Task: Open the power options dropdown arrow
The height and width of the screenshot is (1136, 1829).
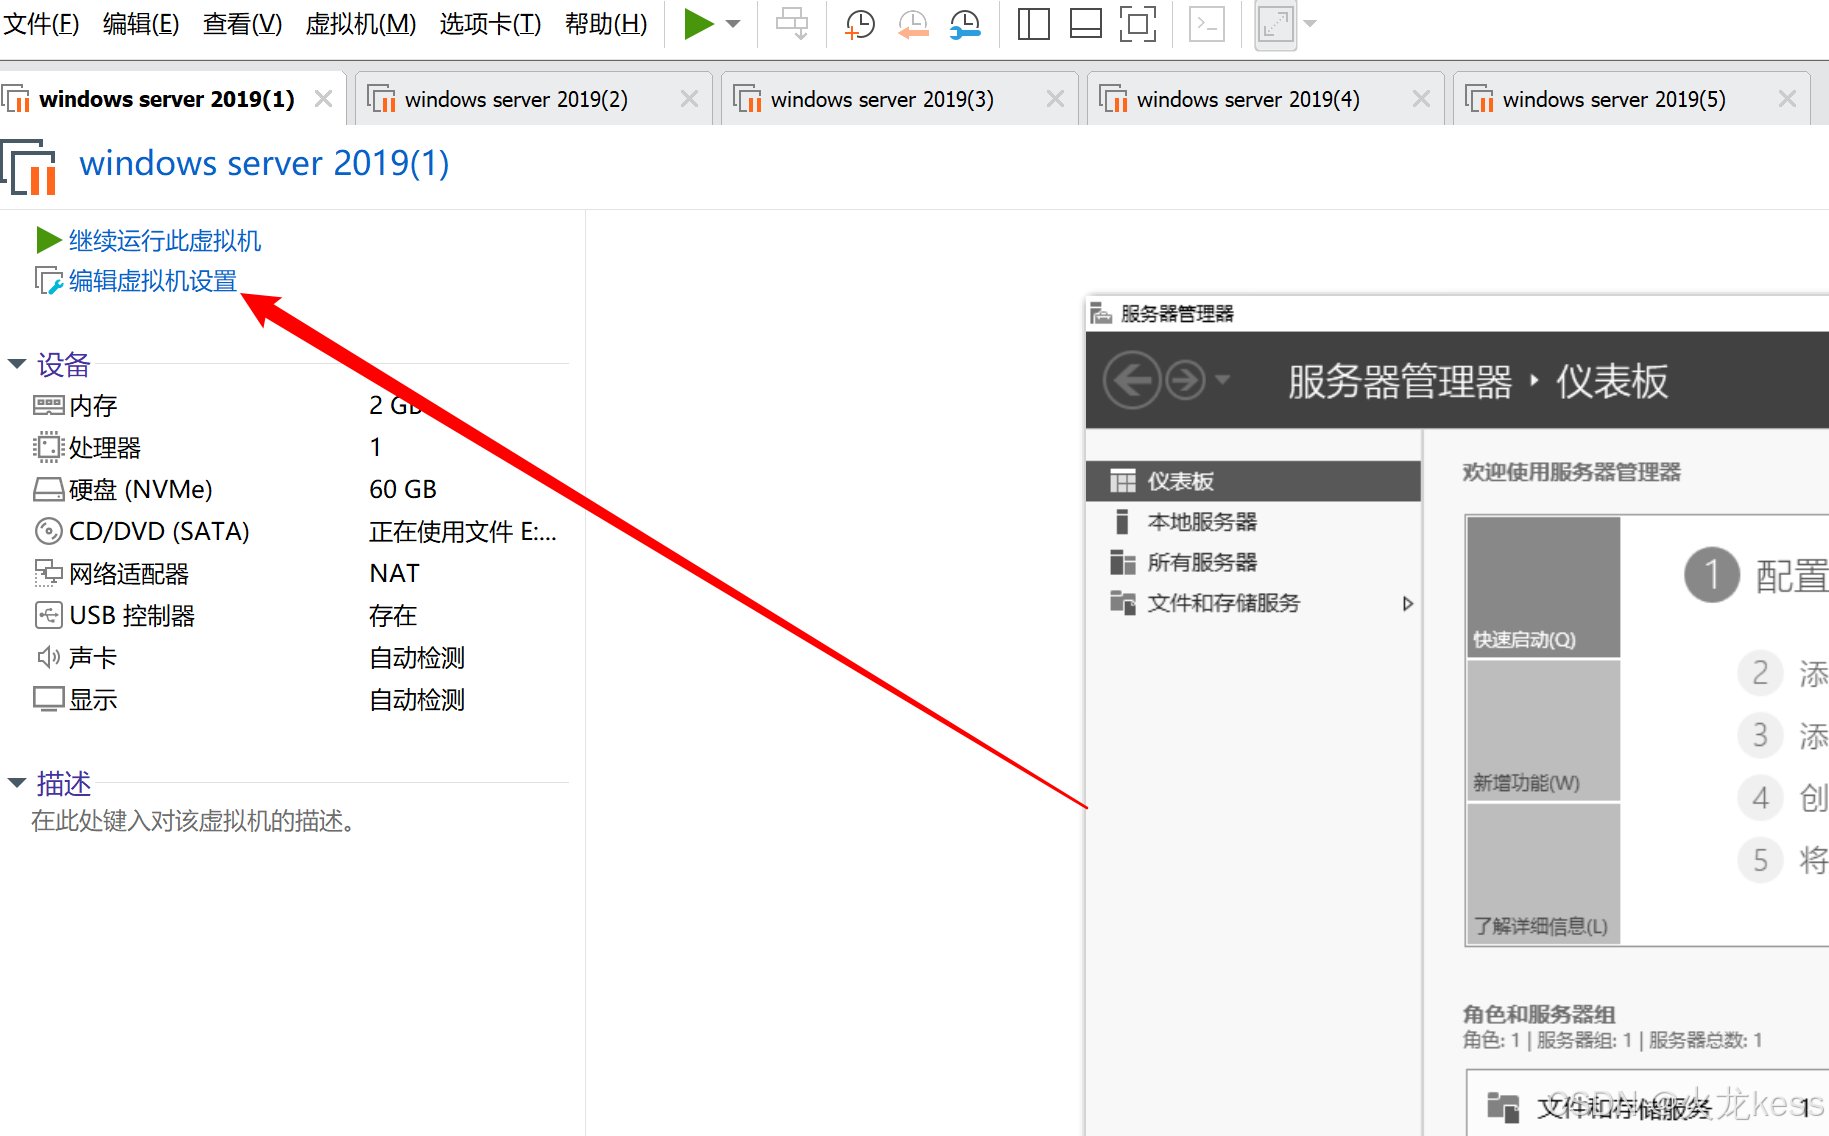Action: (733, 24)
